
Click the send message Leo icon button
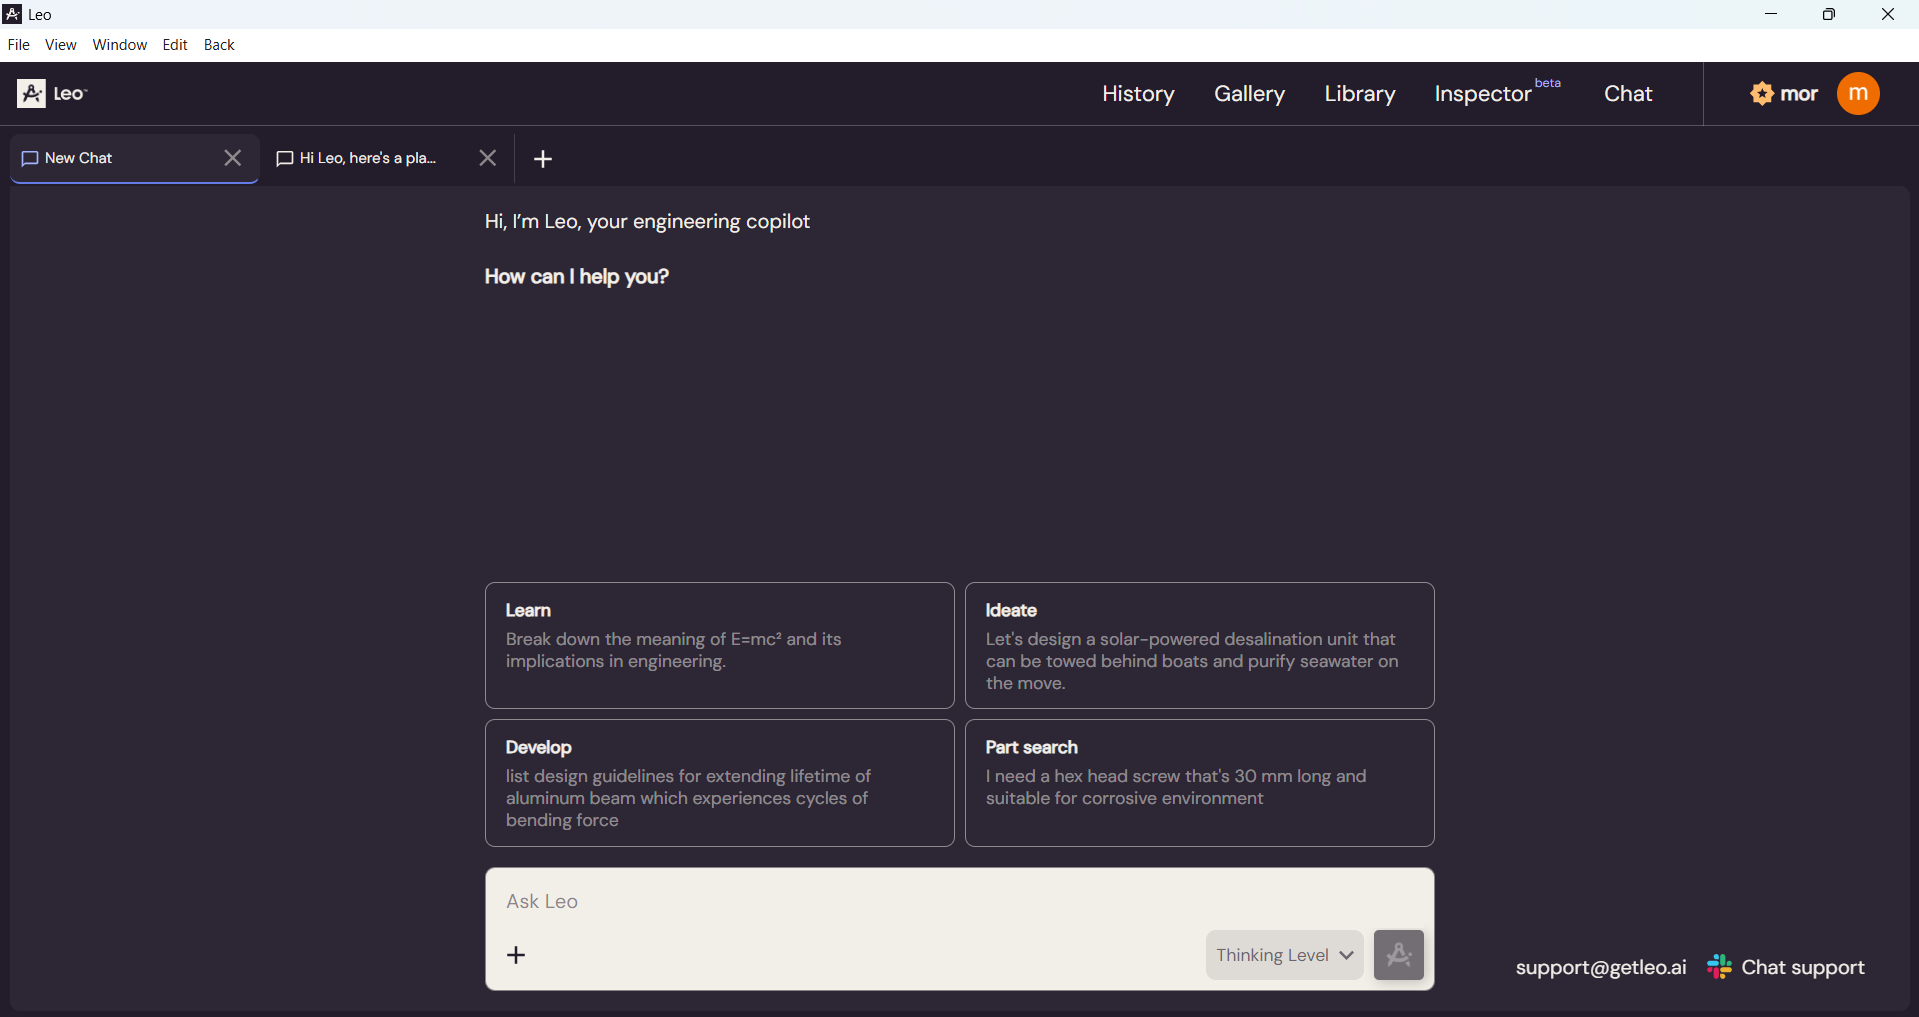tap(1398, 955)
